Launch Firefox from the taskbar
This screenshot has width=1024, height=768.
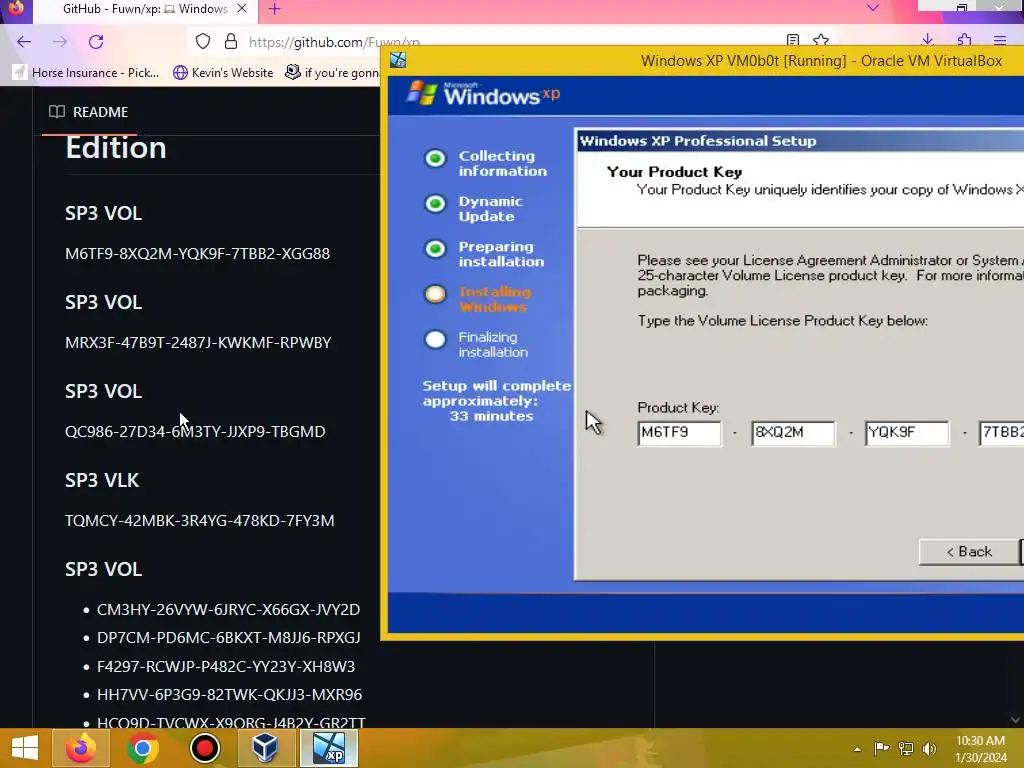(81, 748)
